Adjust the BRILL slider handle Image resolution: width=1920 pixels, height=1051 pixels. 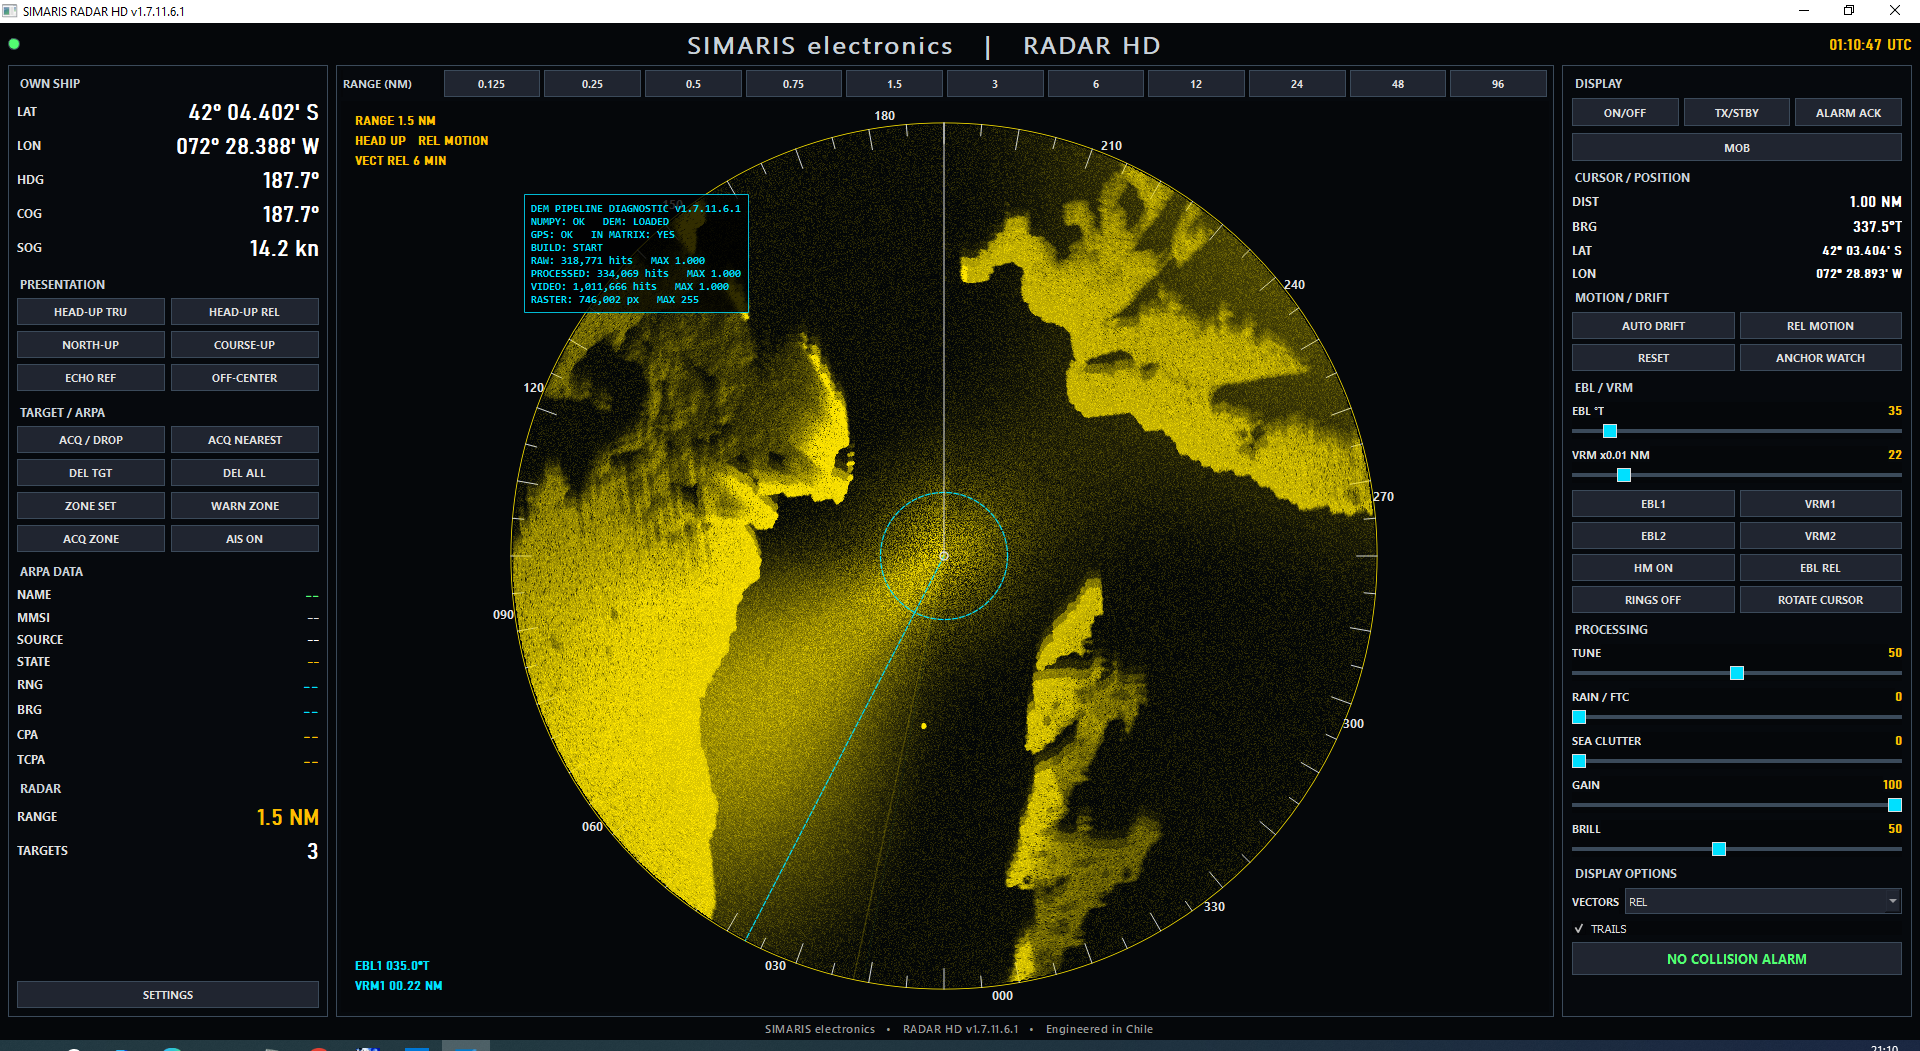pyautogui.click(x=1719, y=849)
